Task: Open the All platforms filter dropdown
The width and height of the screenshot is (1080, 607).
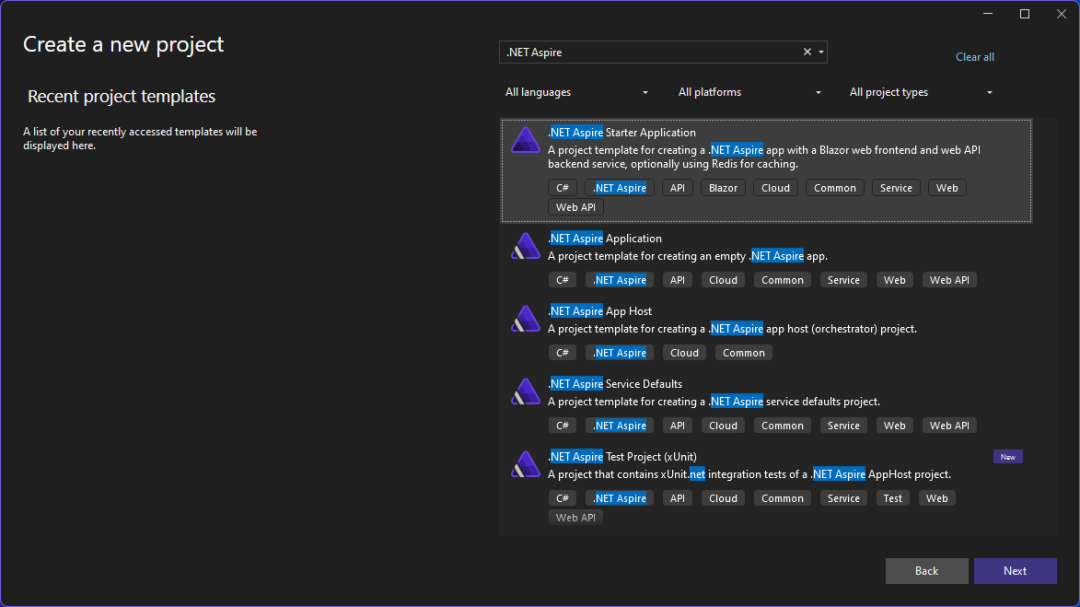Action: 749,92
